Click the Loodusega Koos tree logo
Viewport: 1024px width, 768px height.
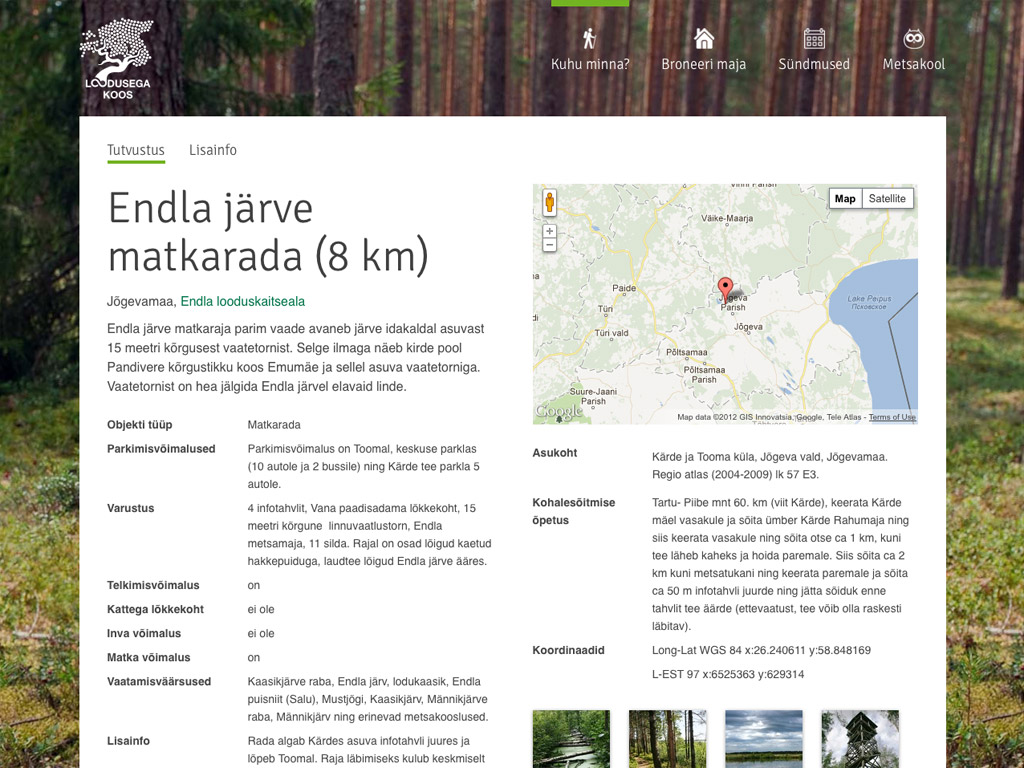tap(116, 59)
